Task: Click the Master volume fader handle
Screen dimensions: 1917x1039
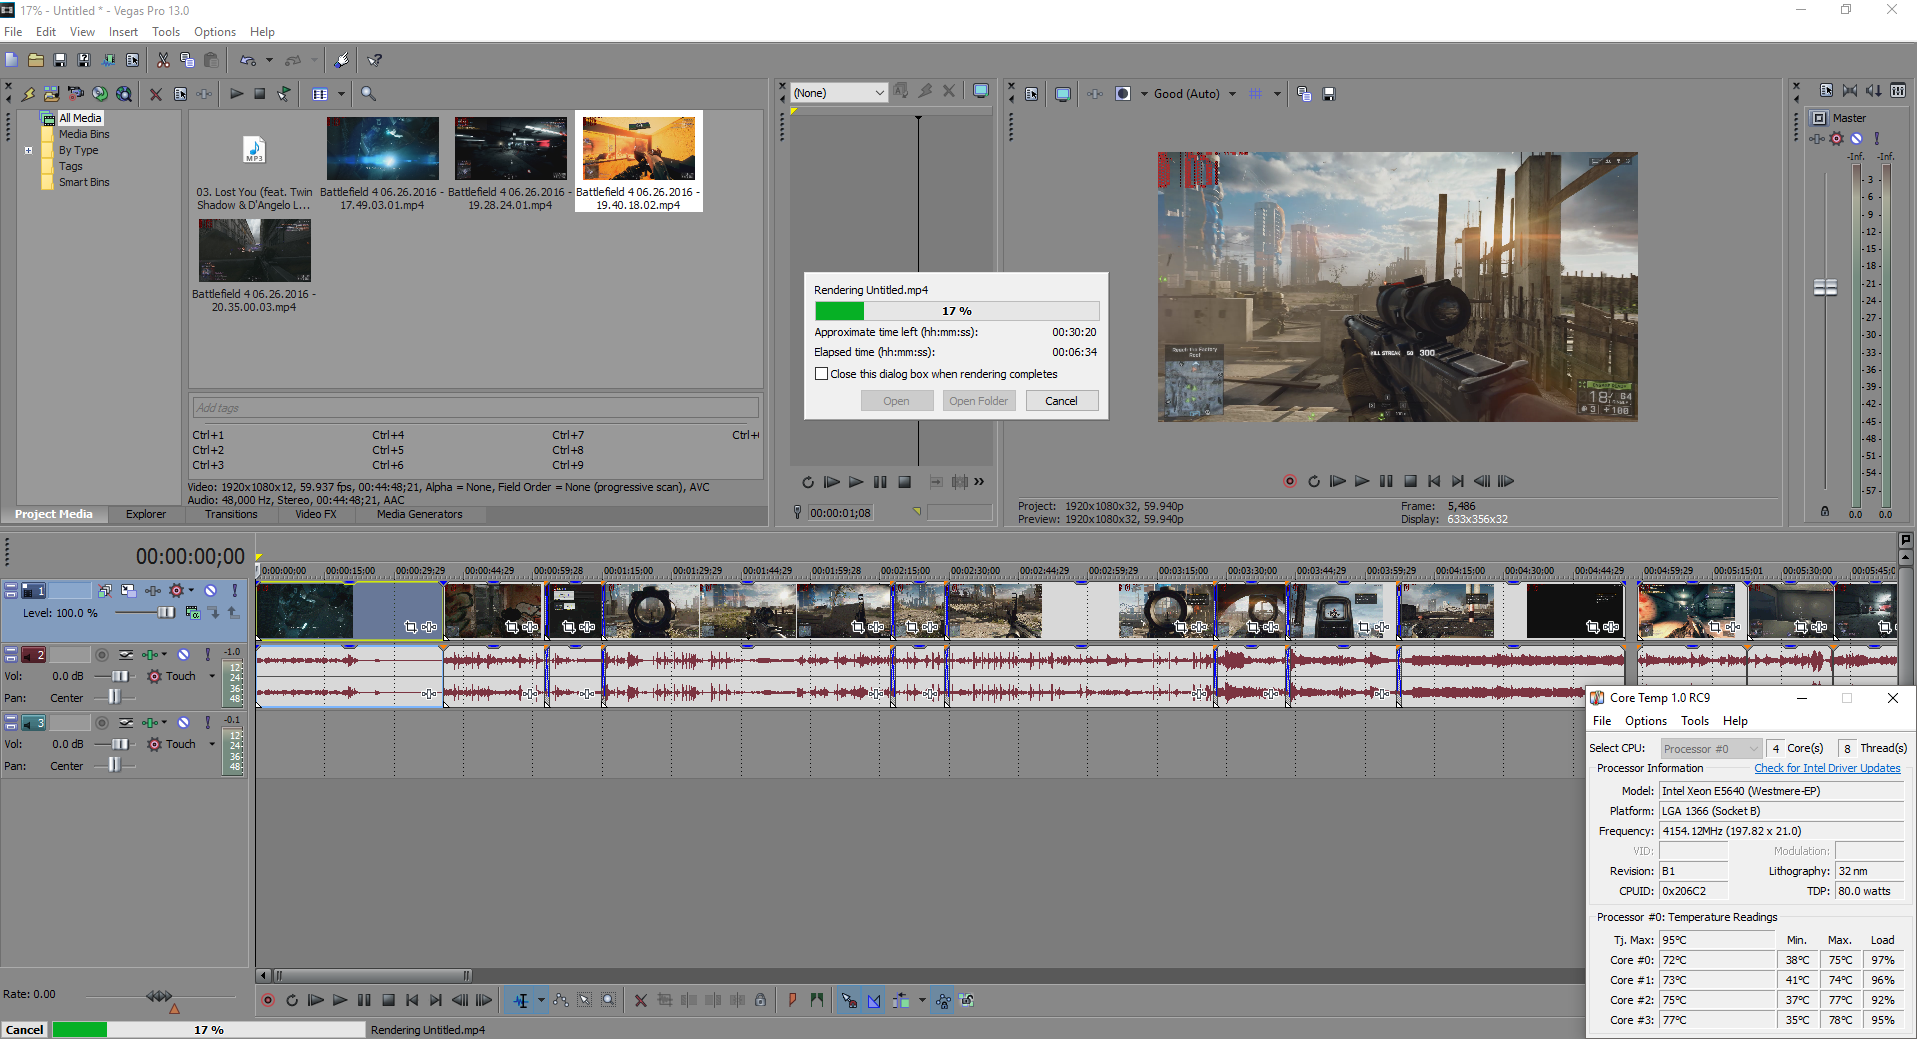Action: [x=1825, y=287]
